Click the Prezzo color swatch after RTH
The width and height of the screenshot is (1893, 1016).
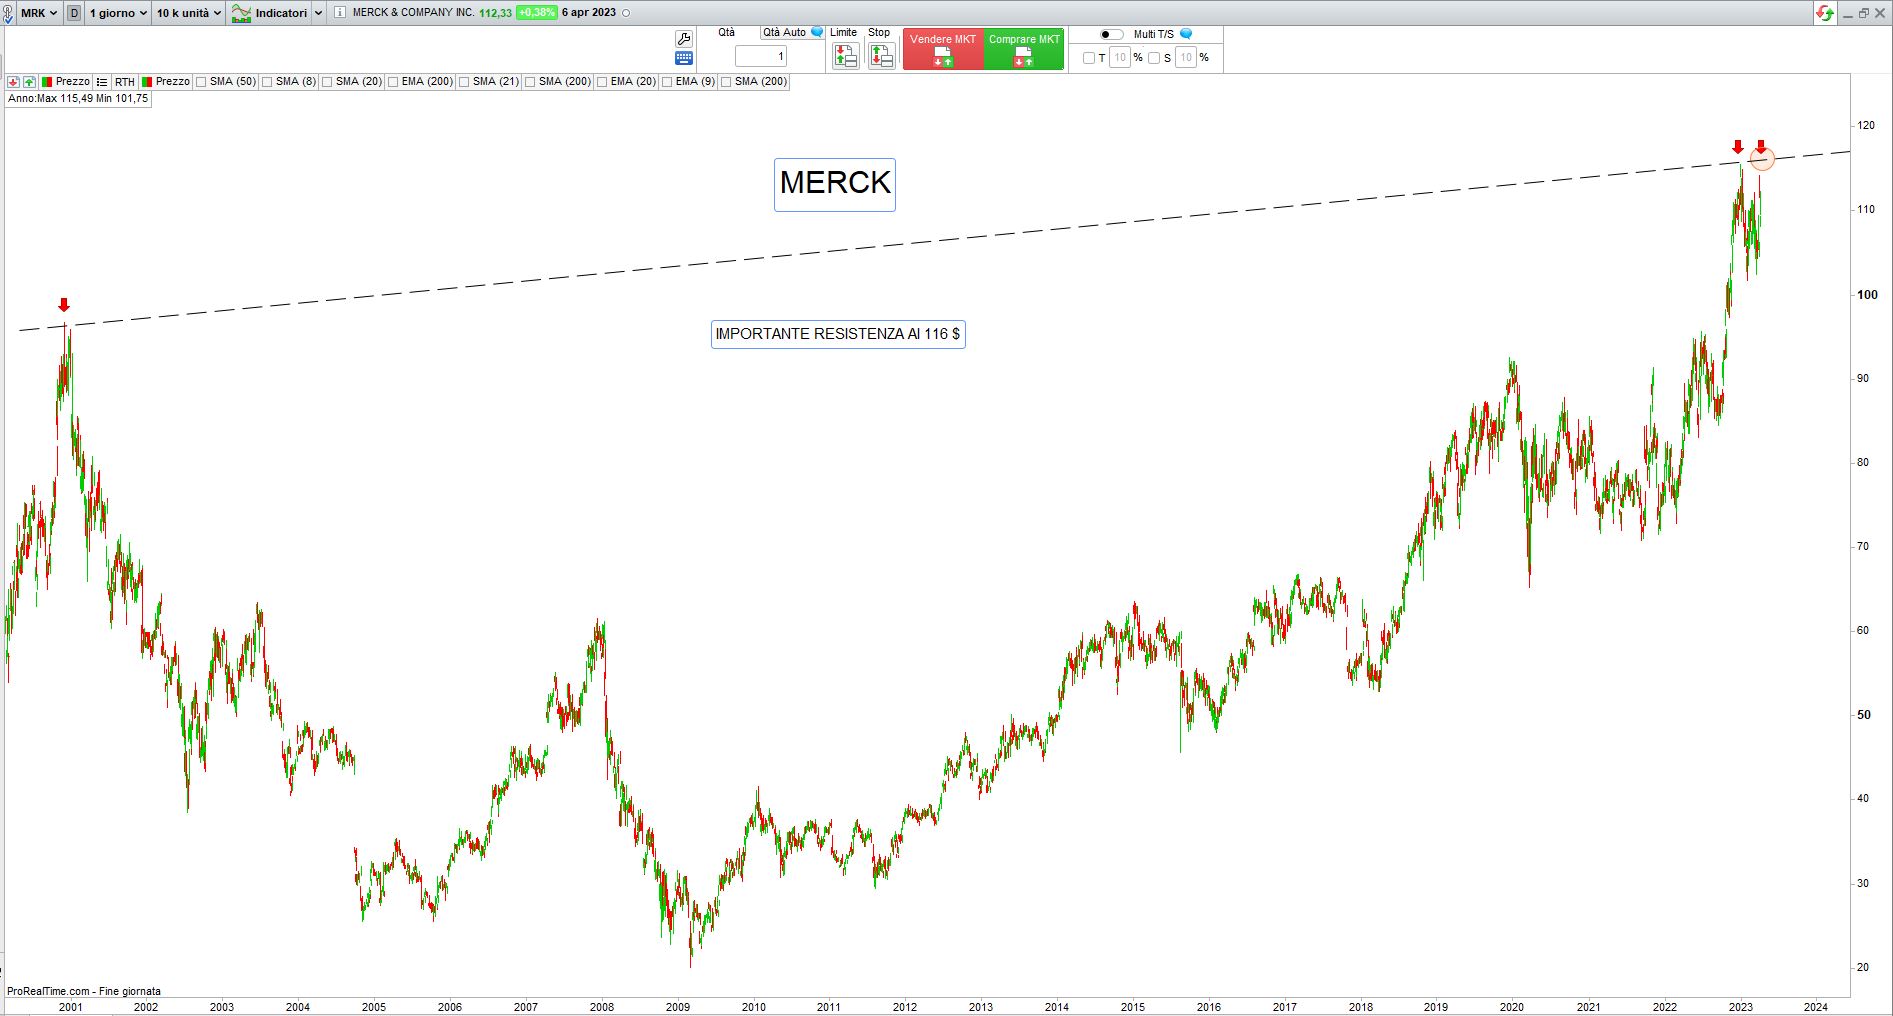click(147, 82)
